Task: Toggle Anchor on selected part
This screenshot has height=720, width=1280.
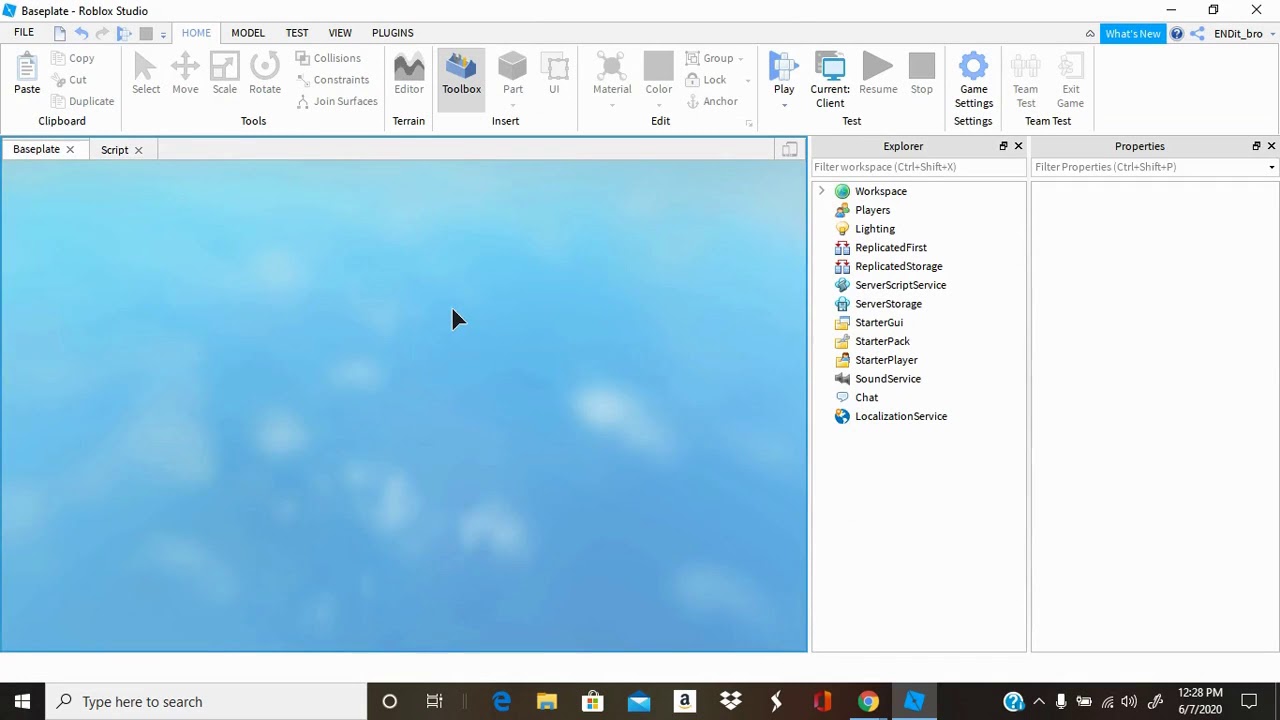Action: 712,101
